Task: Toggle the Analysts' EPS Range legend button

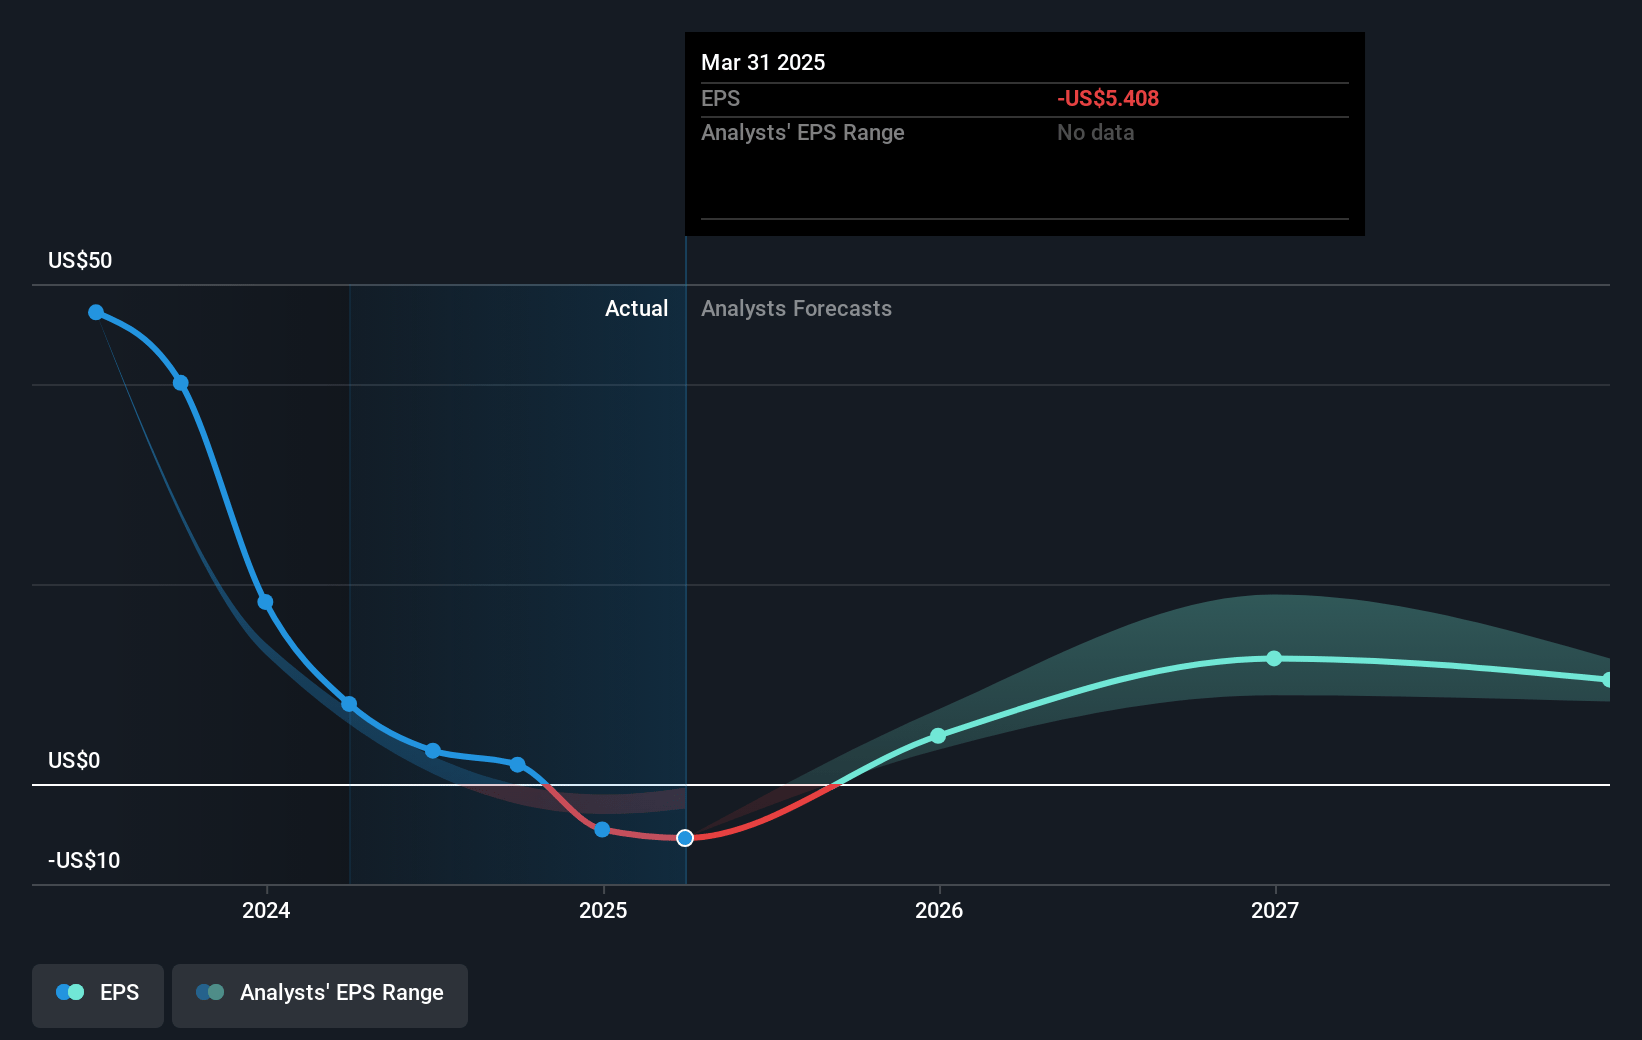Action: click(x=320, y=995)
